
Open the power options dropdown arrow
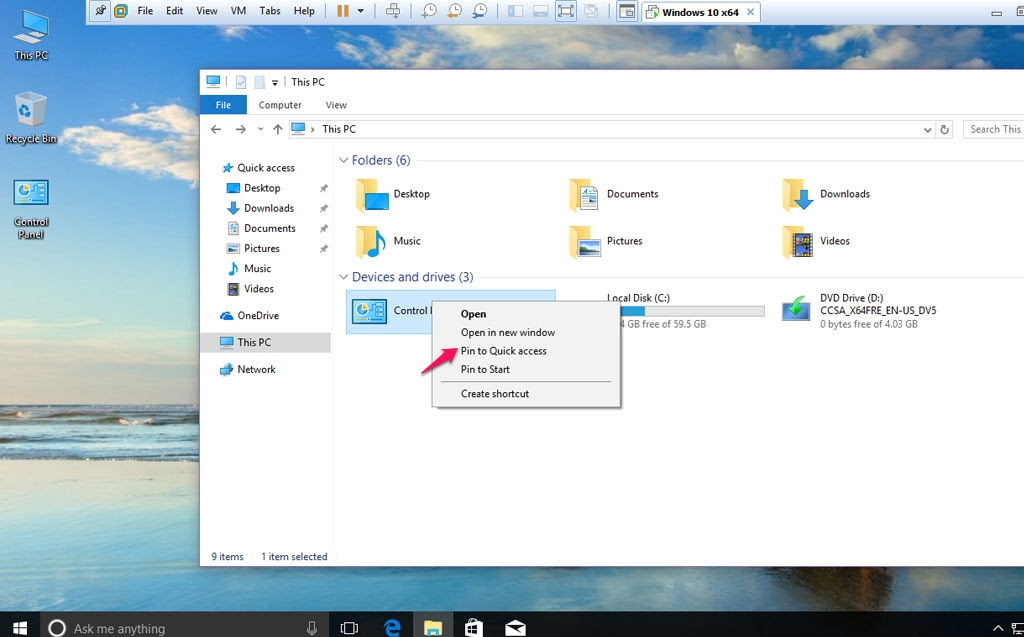[360, 11]
